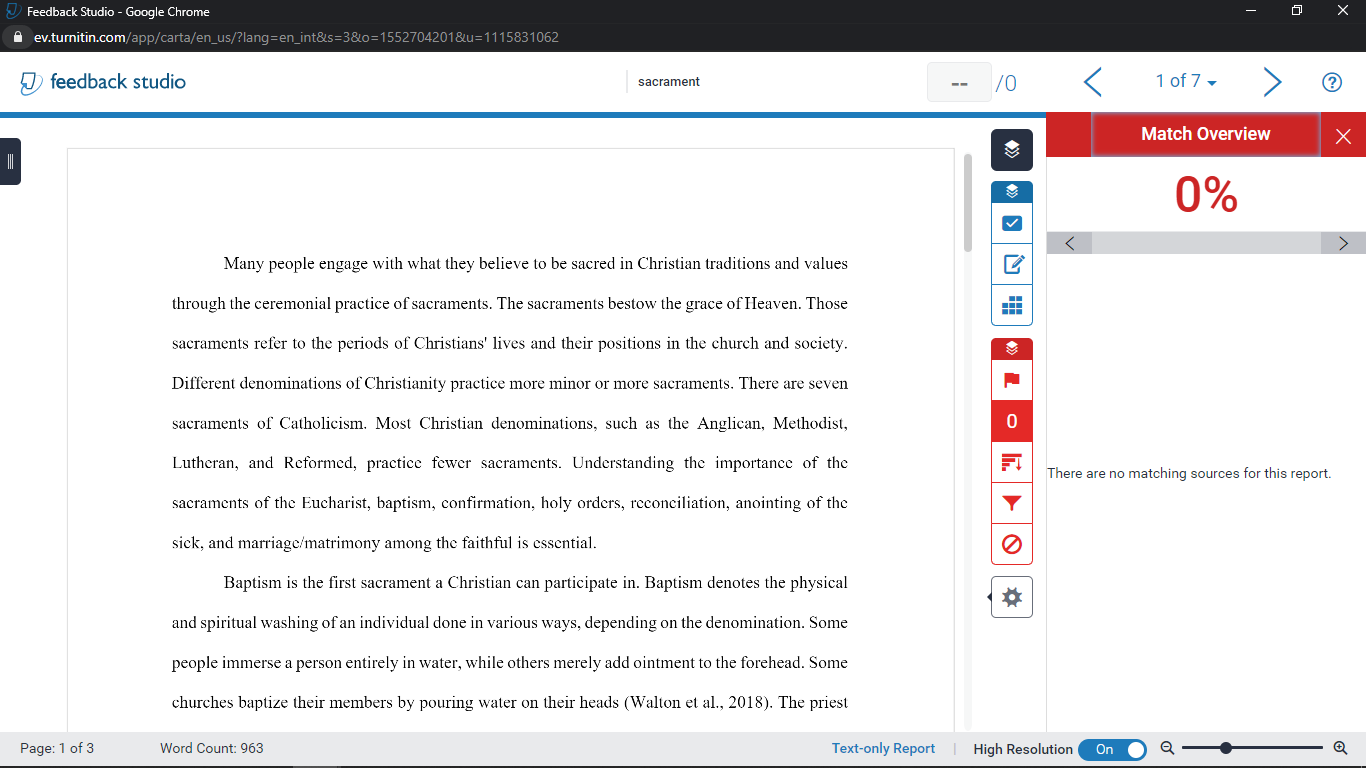
Task: Go to the next paper arrow
Action: click(1271, 82)
